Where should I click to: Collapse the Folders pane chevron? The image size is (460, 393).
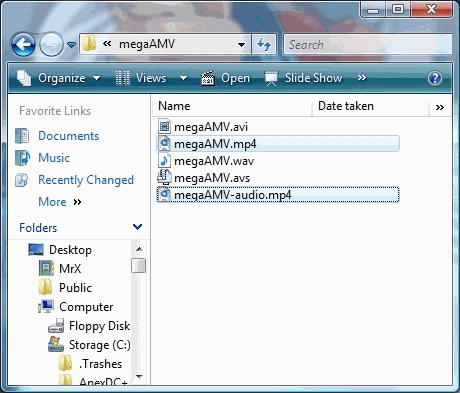point(137,227)
